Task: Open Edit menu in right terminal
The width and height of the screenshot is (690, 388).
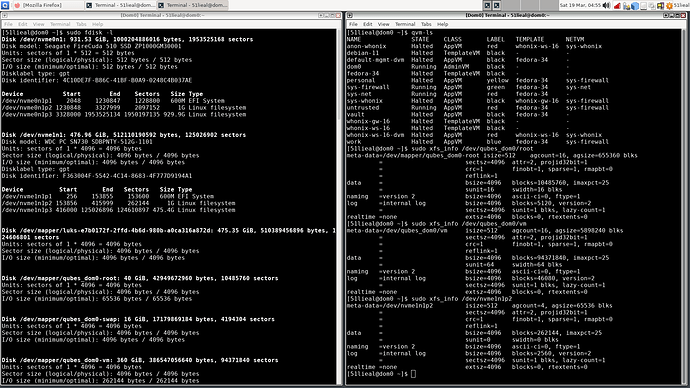Action: pyautogui.click(x=367, y=24)
